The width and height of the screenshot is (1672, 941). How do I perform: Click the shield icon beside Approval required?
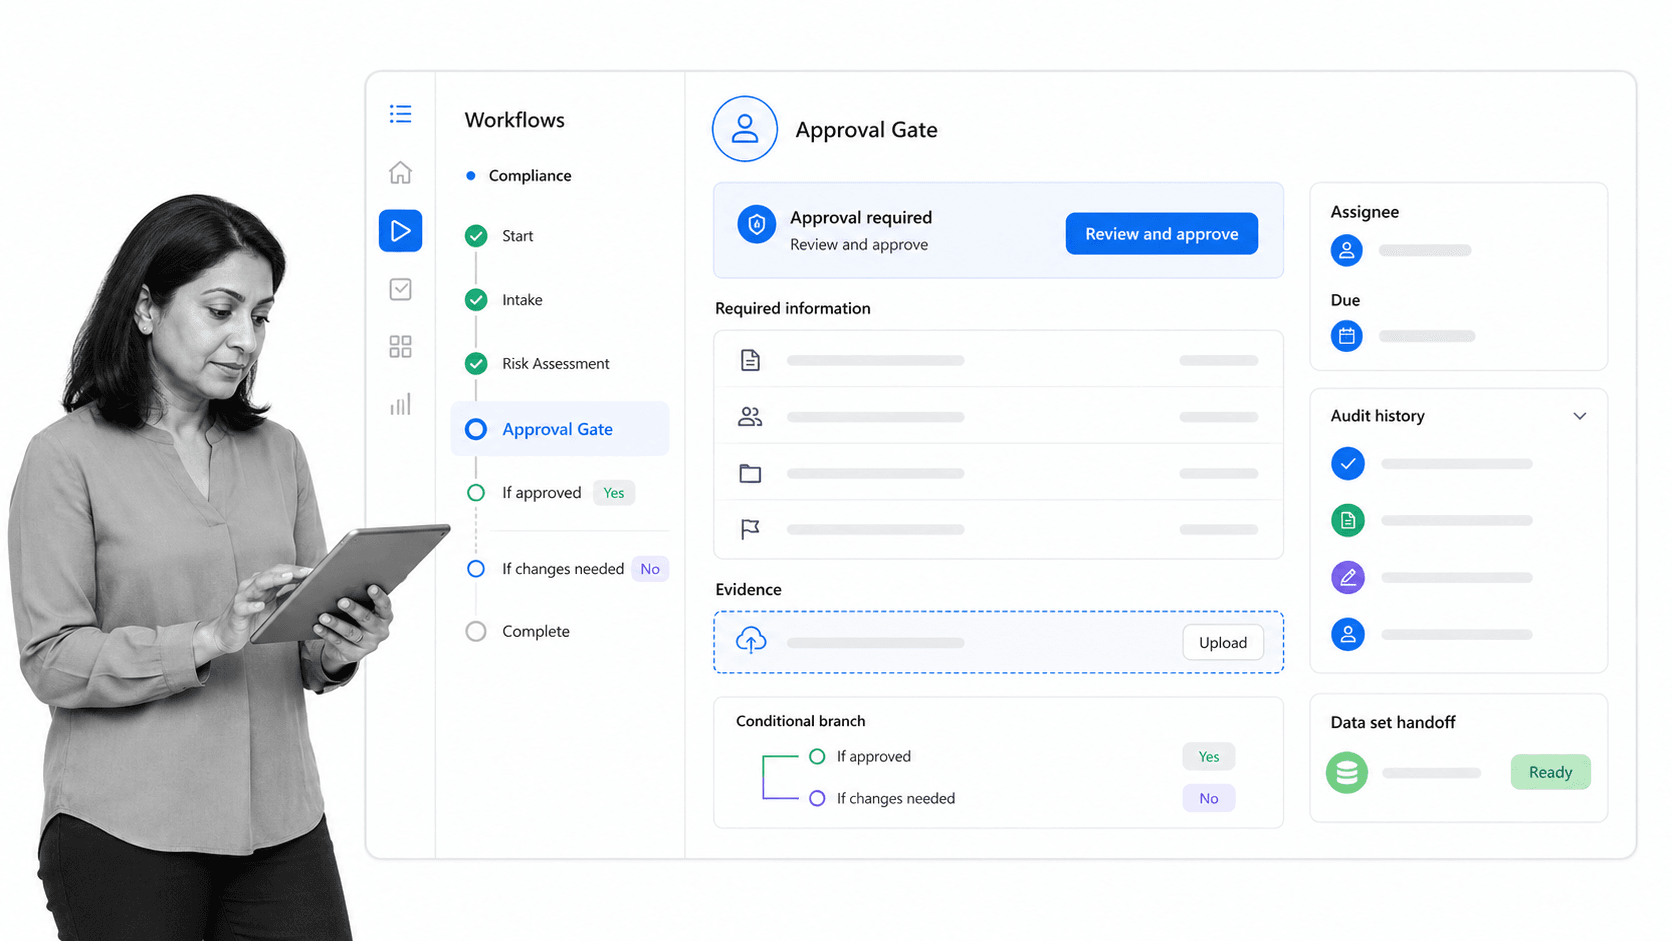(757, 225)
